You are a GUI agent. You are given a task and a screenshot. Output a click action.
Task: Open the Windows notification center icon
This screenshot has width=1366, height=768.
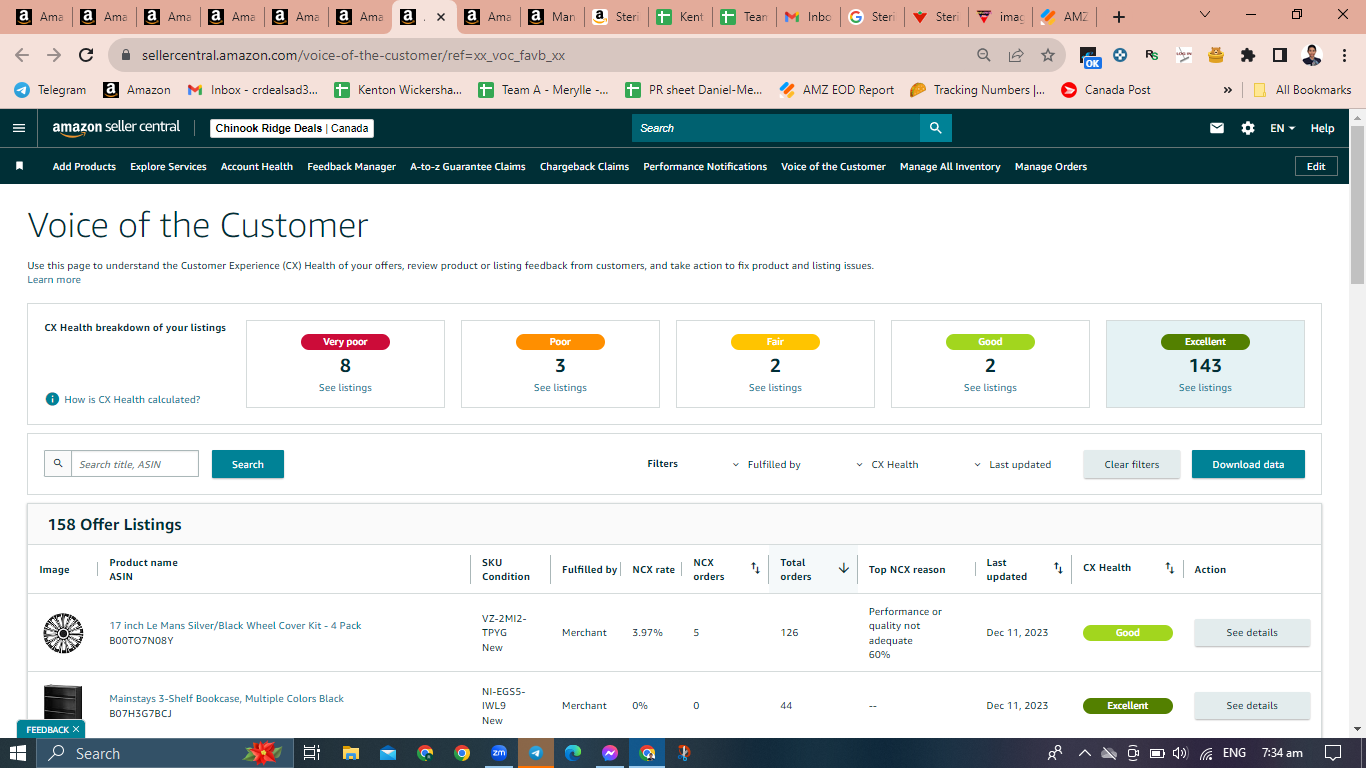coord(1333,753)
